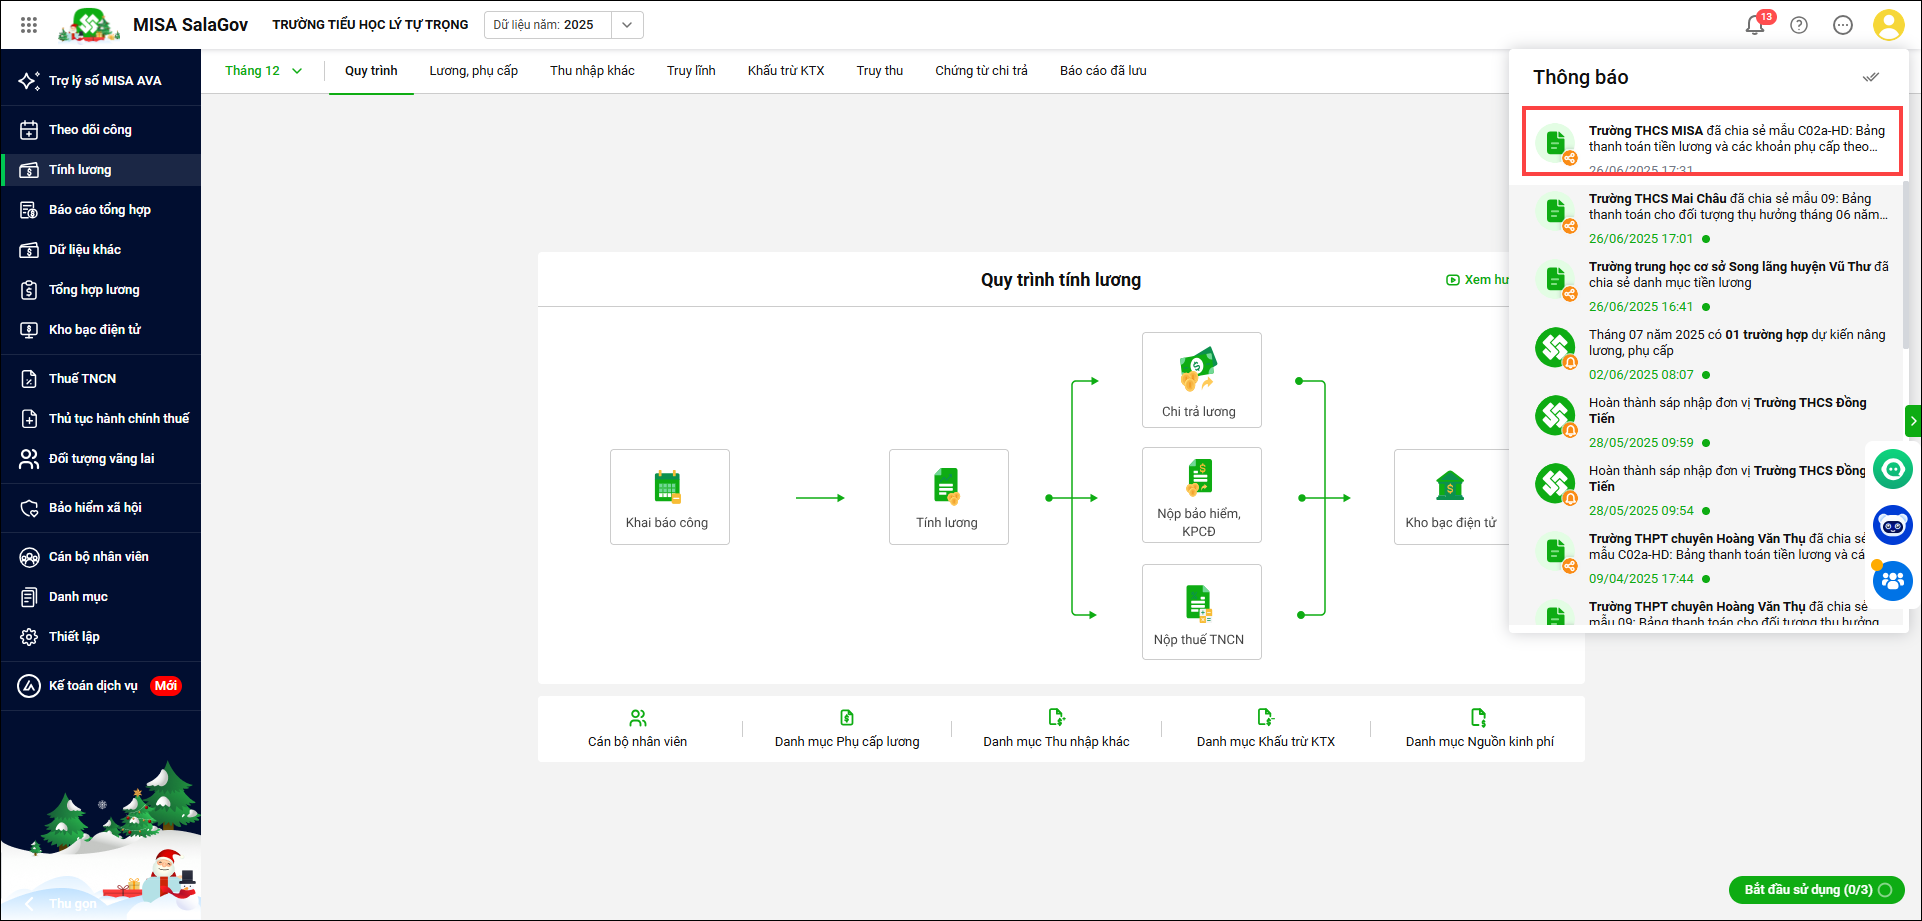Viewport: 1922px width, 921px height.
Task: Click the Bắt đầu sử dụng button
Action: point(1816,889)
